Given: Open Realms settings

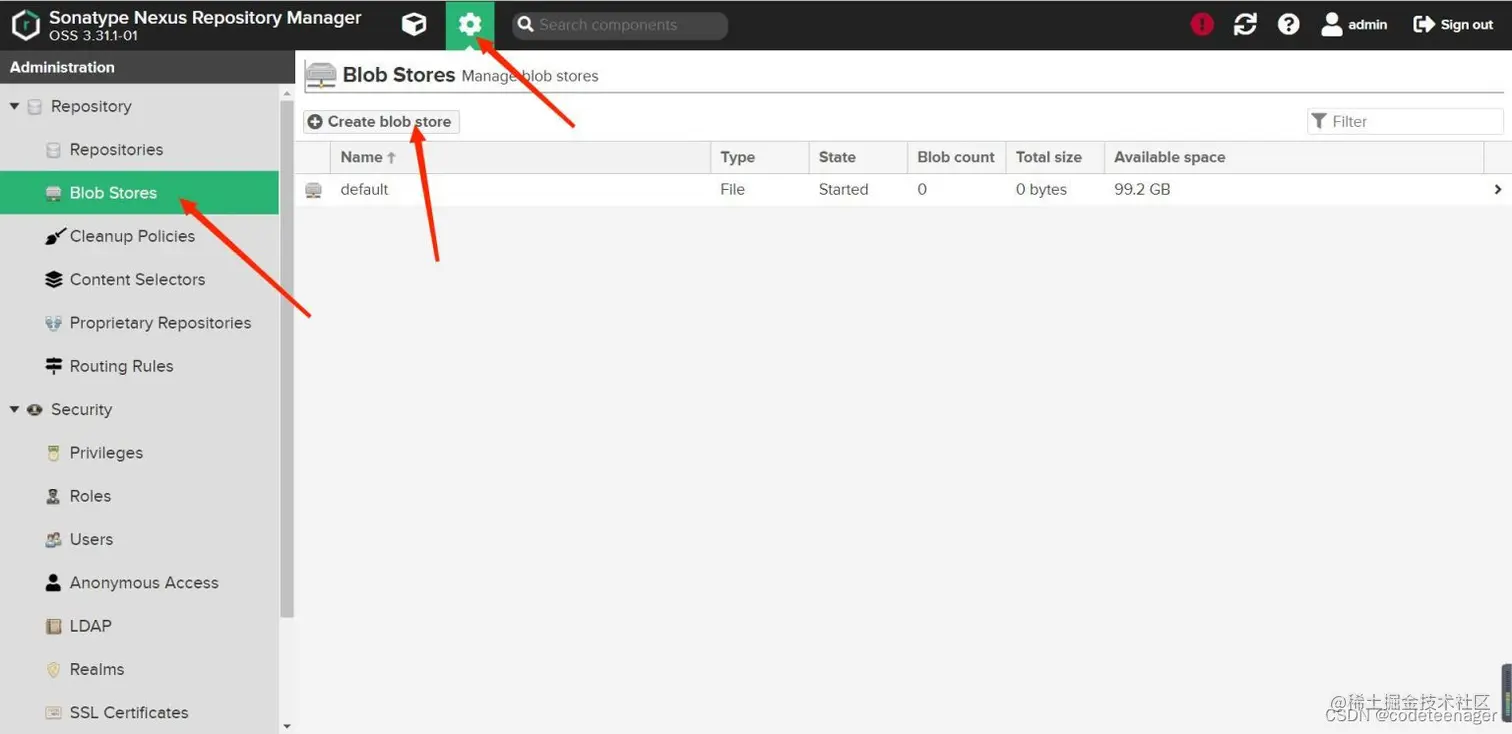Looking at the screenshot, I should point(97,669).
